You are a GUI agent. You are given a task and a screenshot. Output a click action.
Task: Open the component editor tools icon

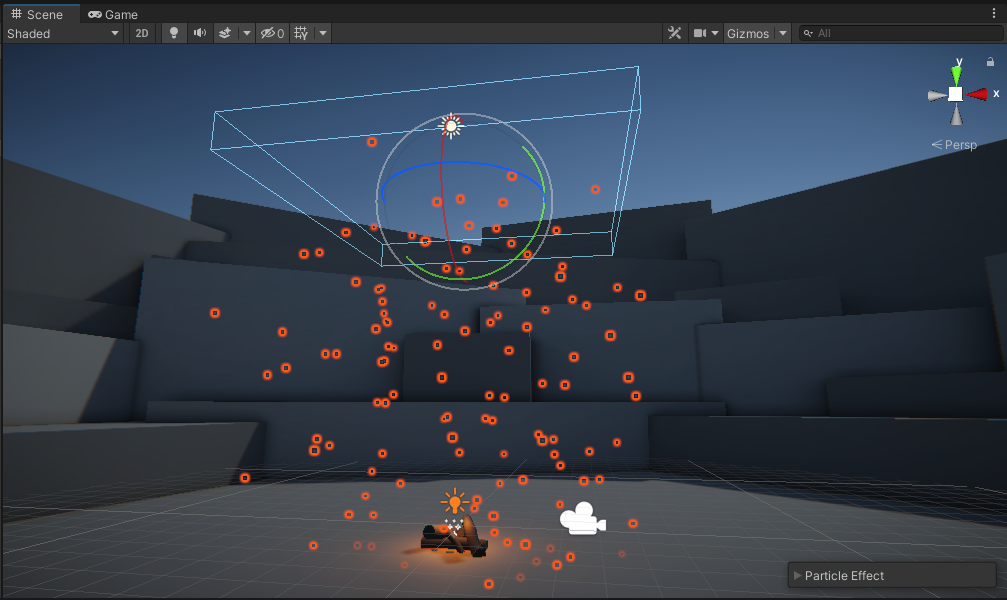674,33
